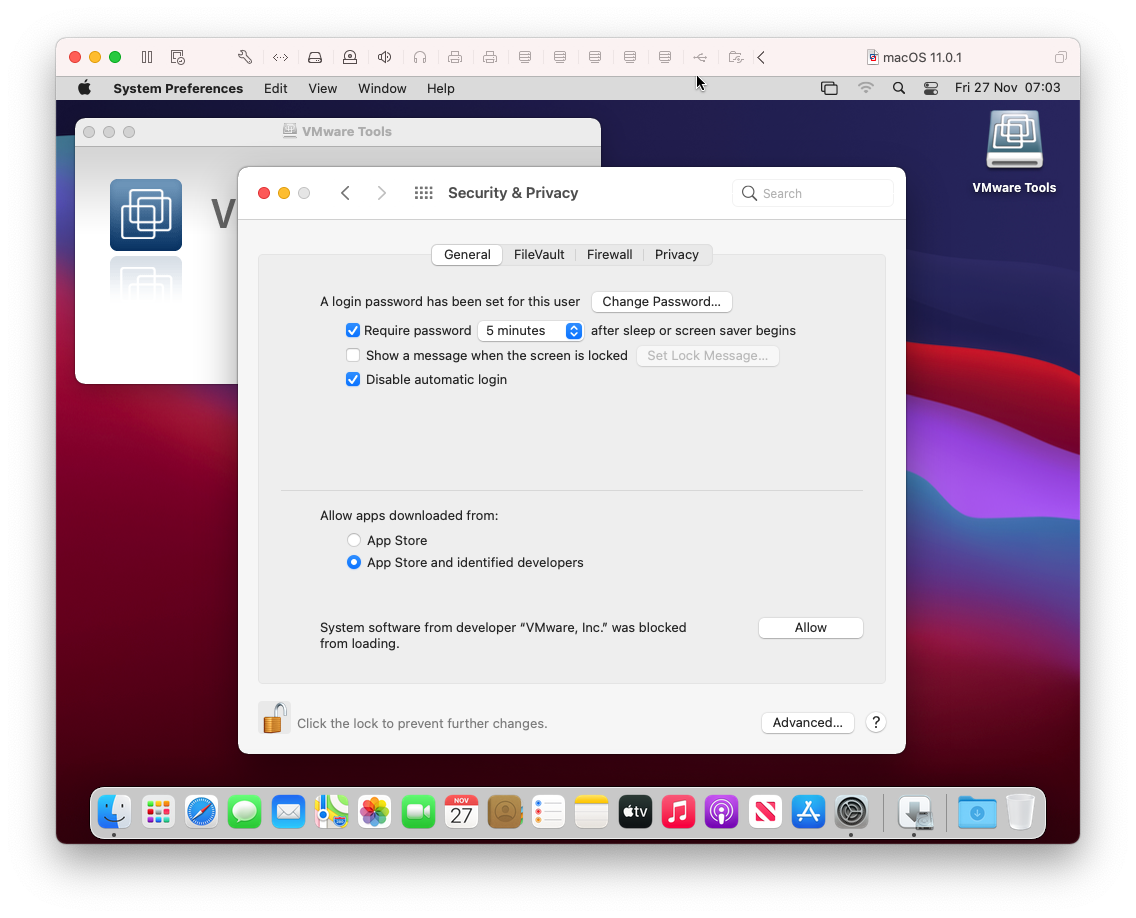Pause the virtual machine from the toolbar
Screen dimensions: 1136x918
[x=146, y=57]
